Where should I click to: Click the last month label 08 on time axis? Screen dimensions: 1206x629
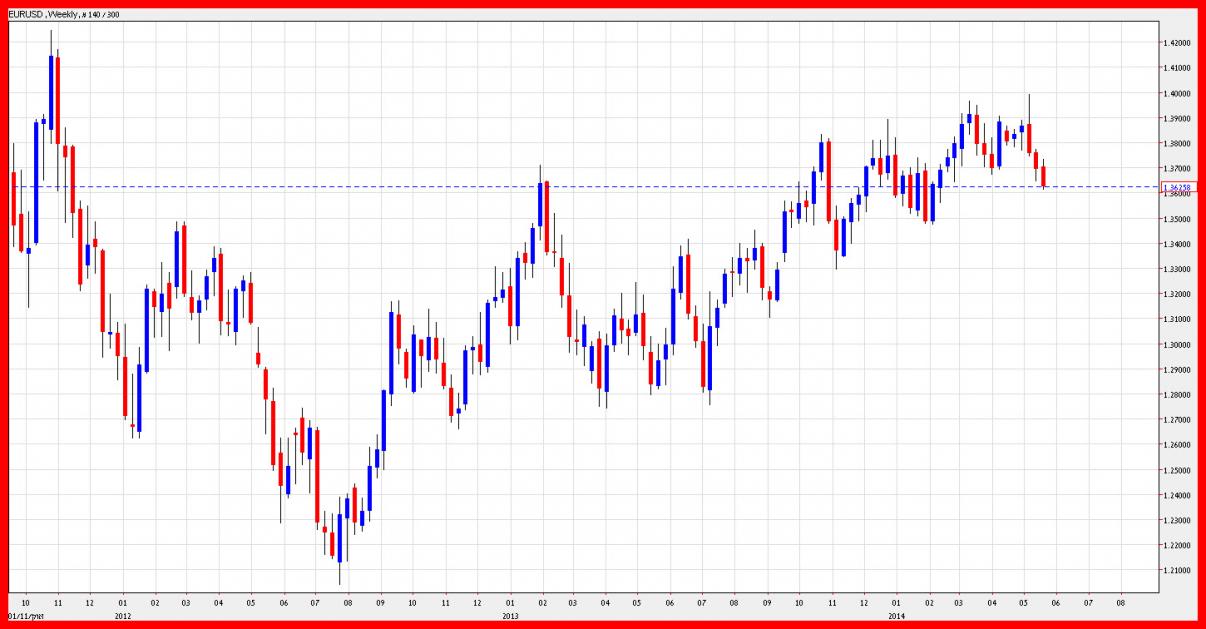1121,604
